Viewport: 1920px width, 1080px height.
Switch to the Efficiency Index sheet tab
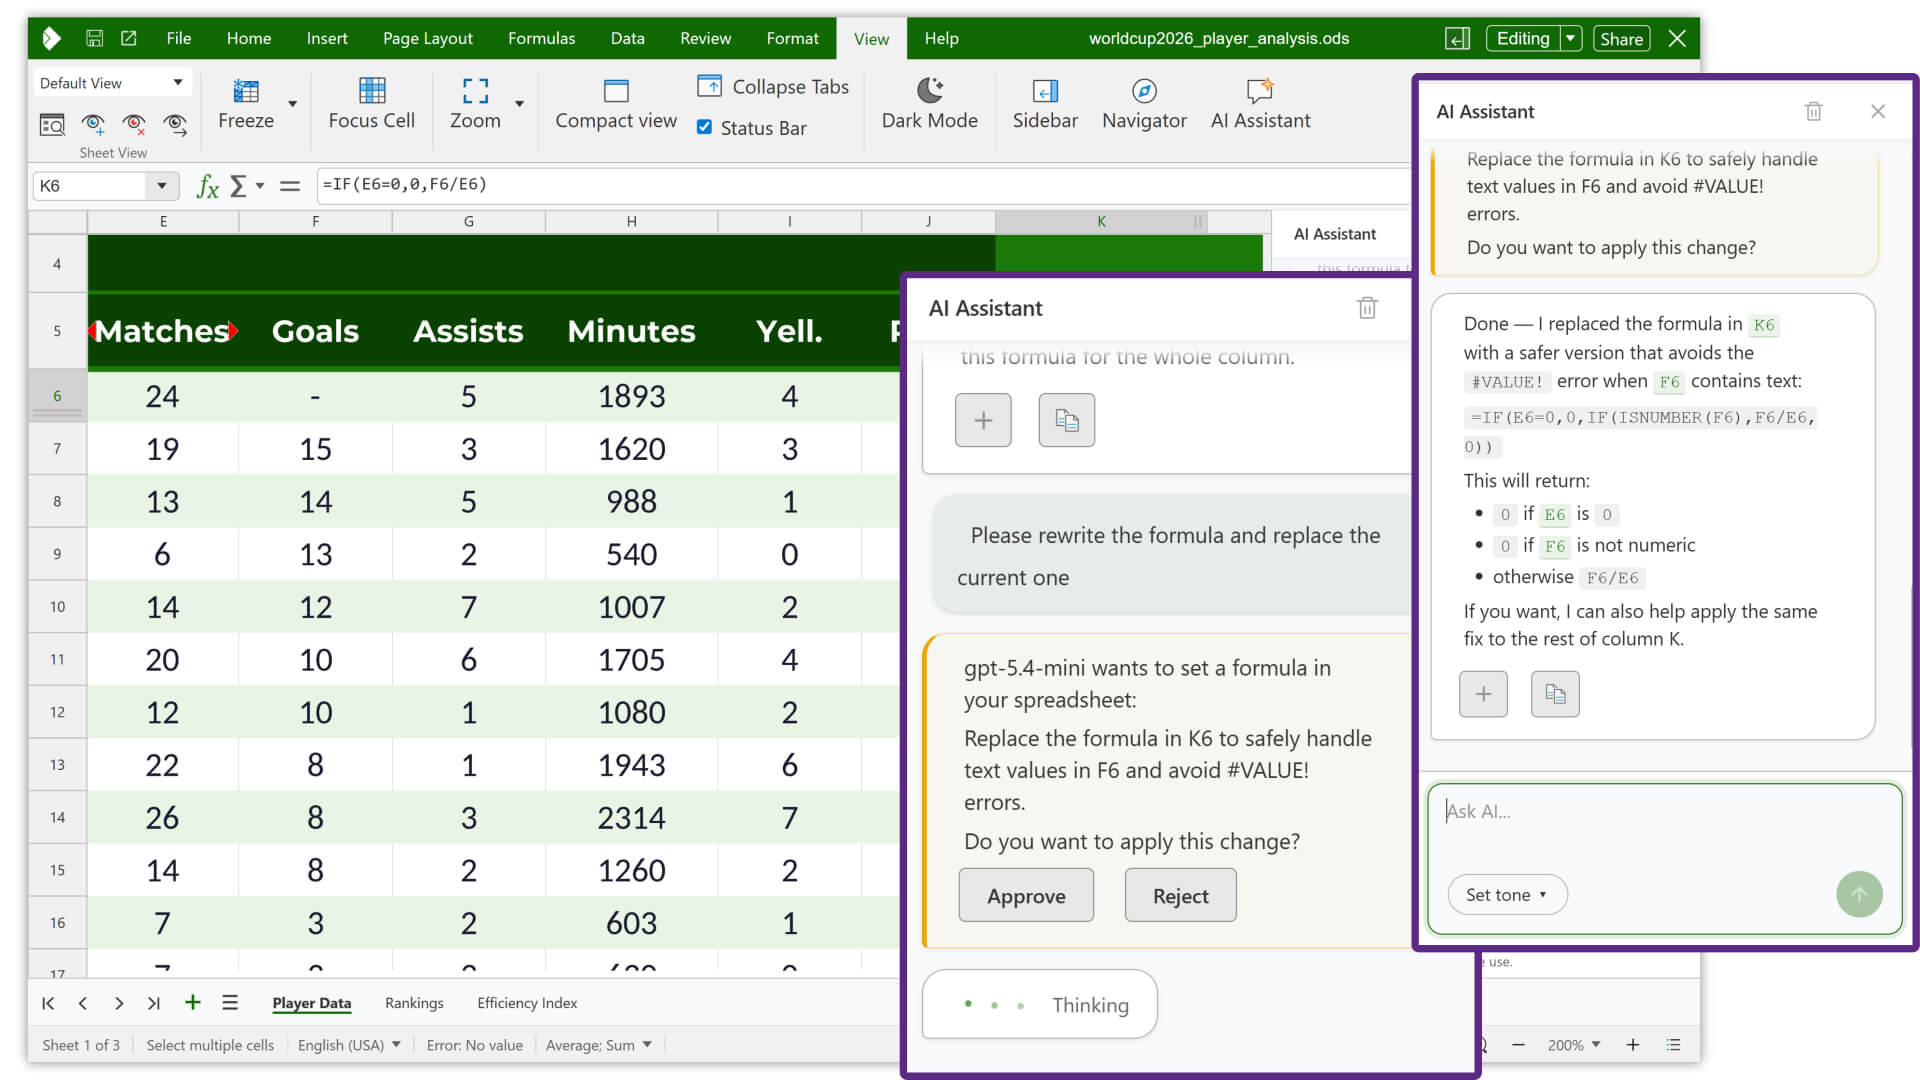pos(527,1003)
